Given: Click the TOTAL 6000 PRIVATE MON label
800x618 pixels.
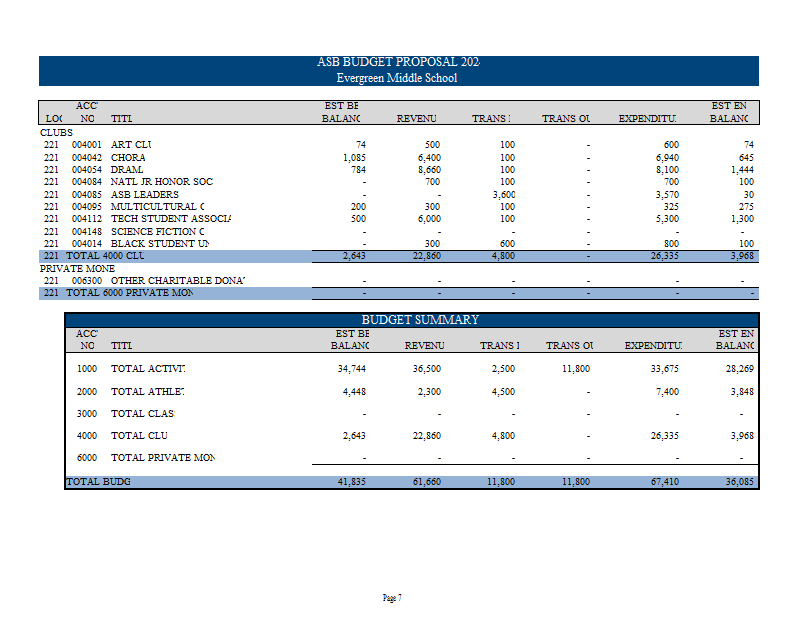Looking at the screenshot, I should (130, 293).
